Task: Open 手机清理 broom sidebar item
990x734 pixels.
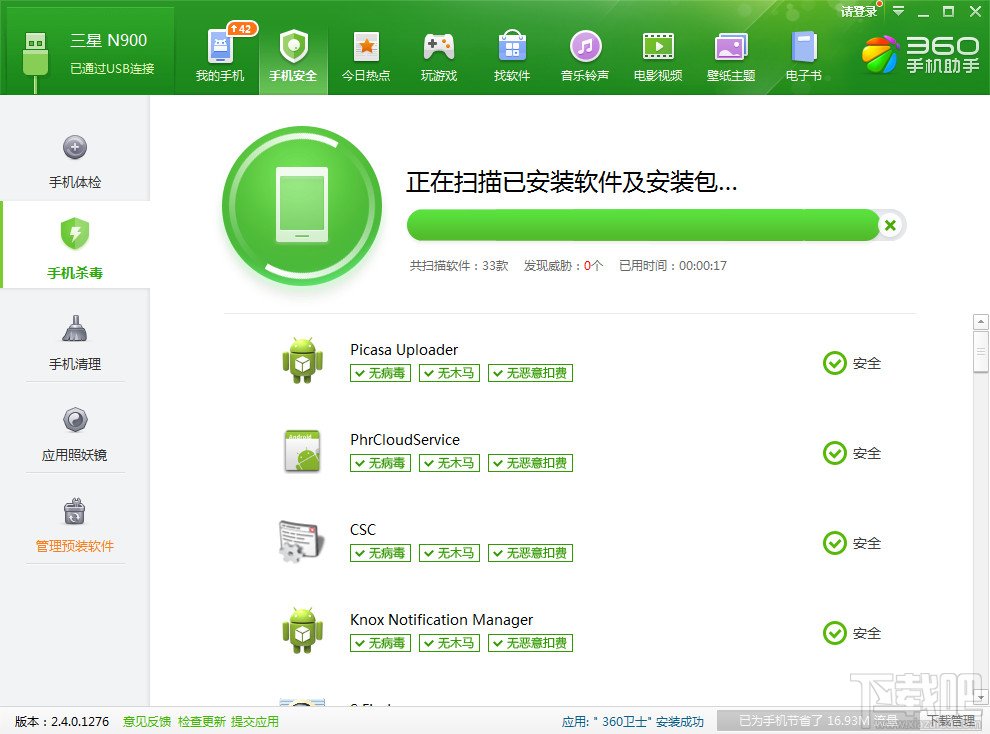Action: pyautogui.click(x=75, y=343)
